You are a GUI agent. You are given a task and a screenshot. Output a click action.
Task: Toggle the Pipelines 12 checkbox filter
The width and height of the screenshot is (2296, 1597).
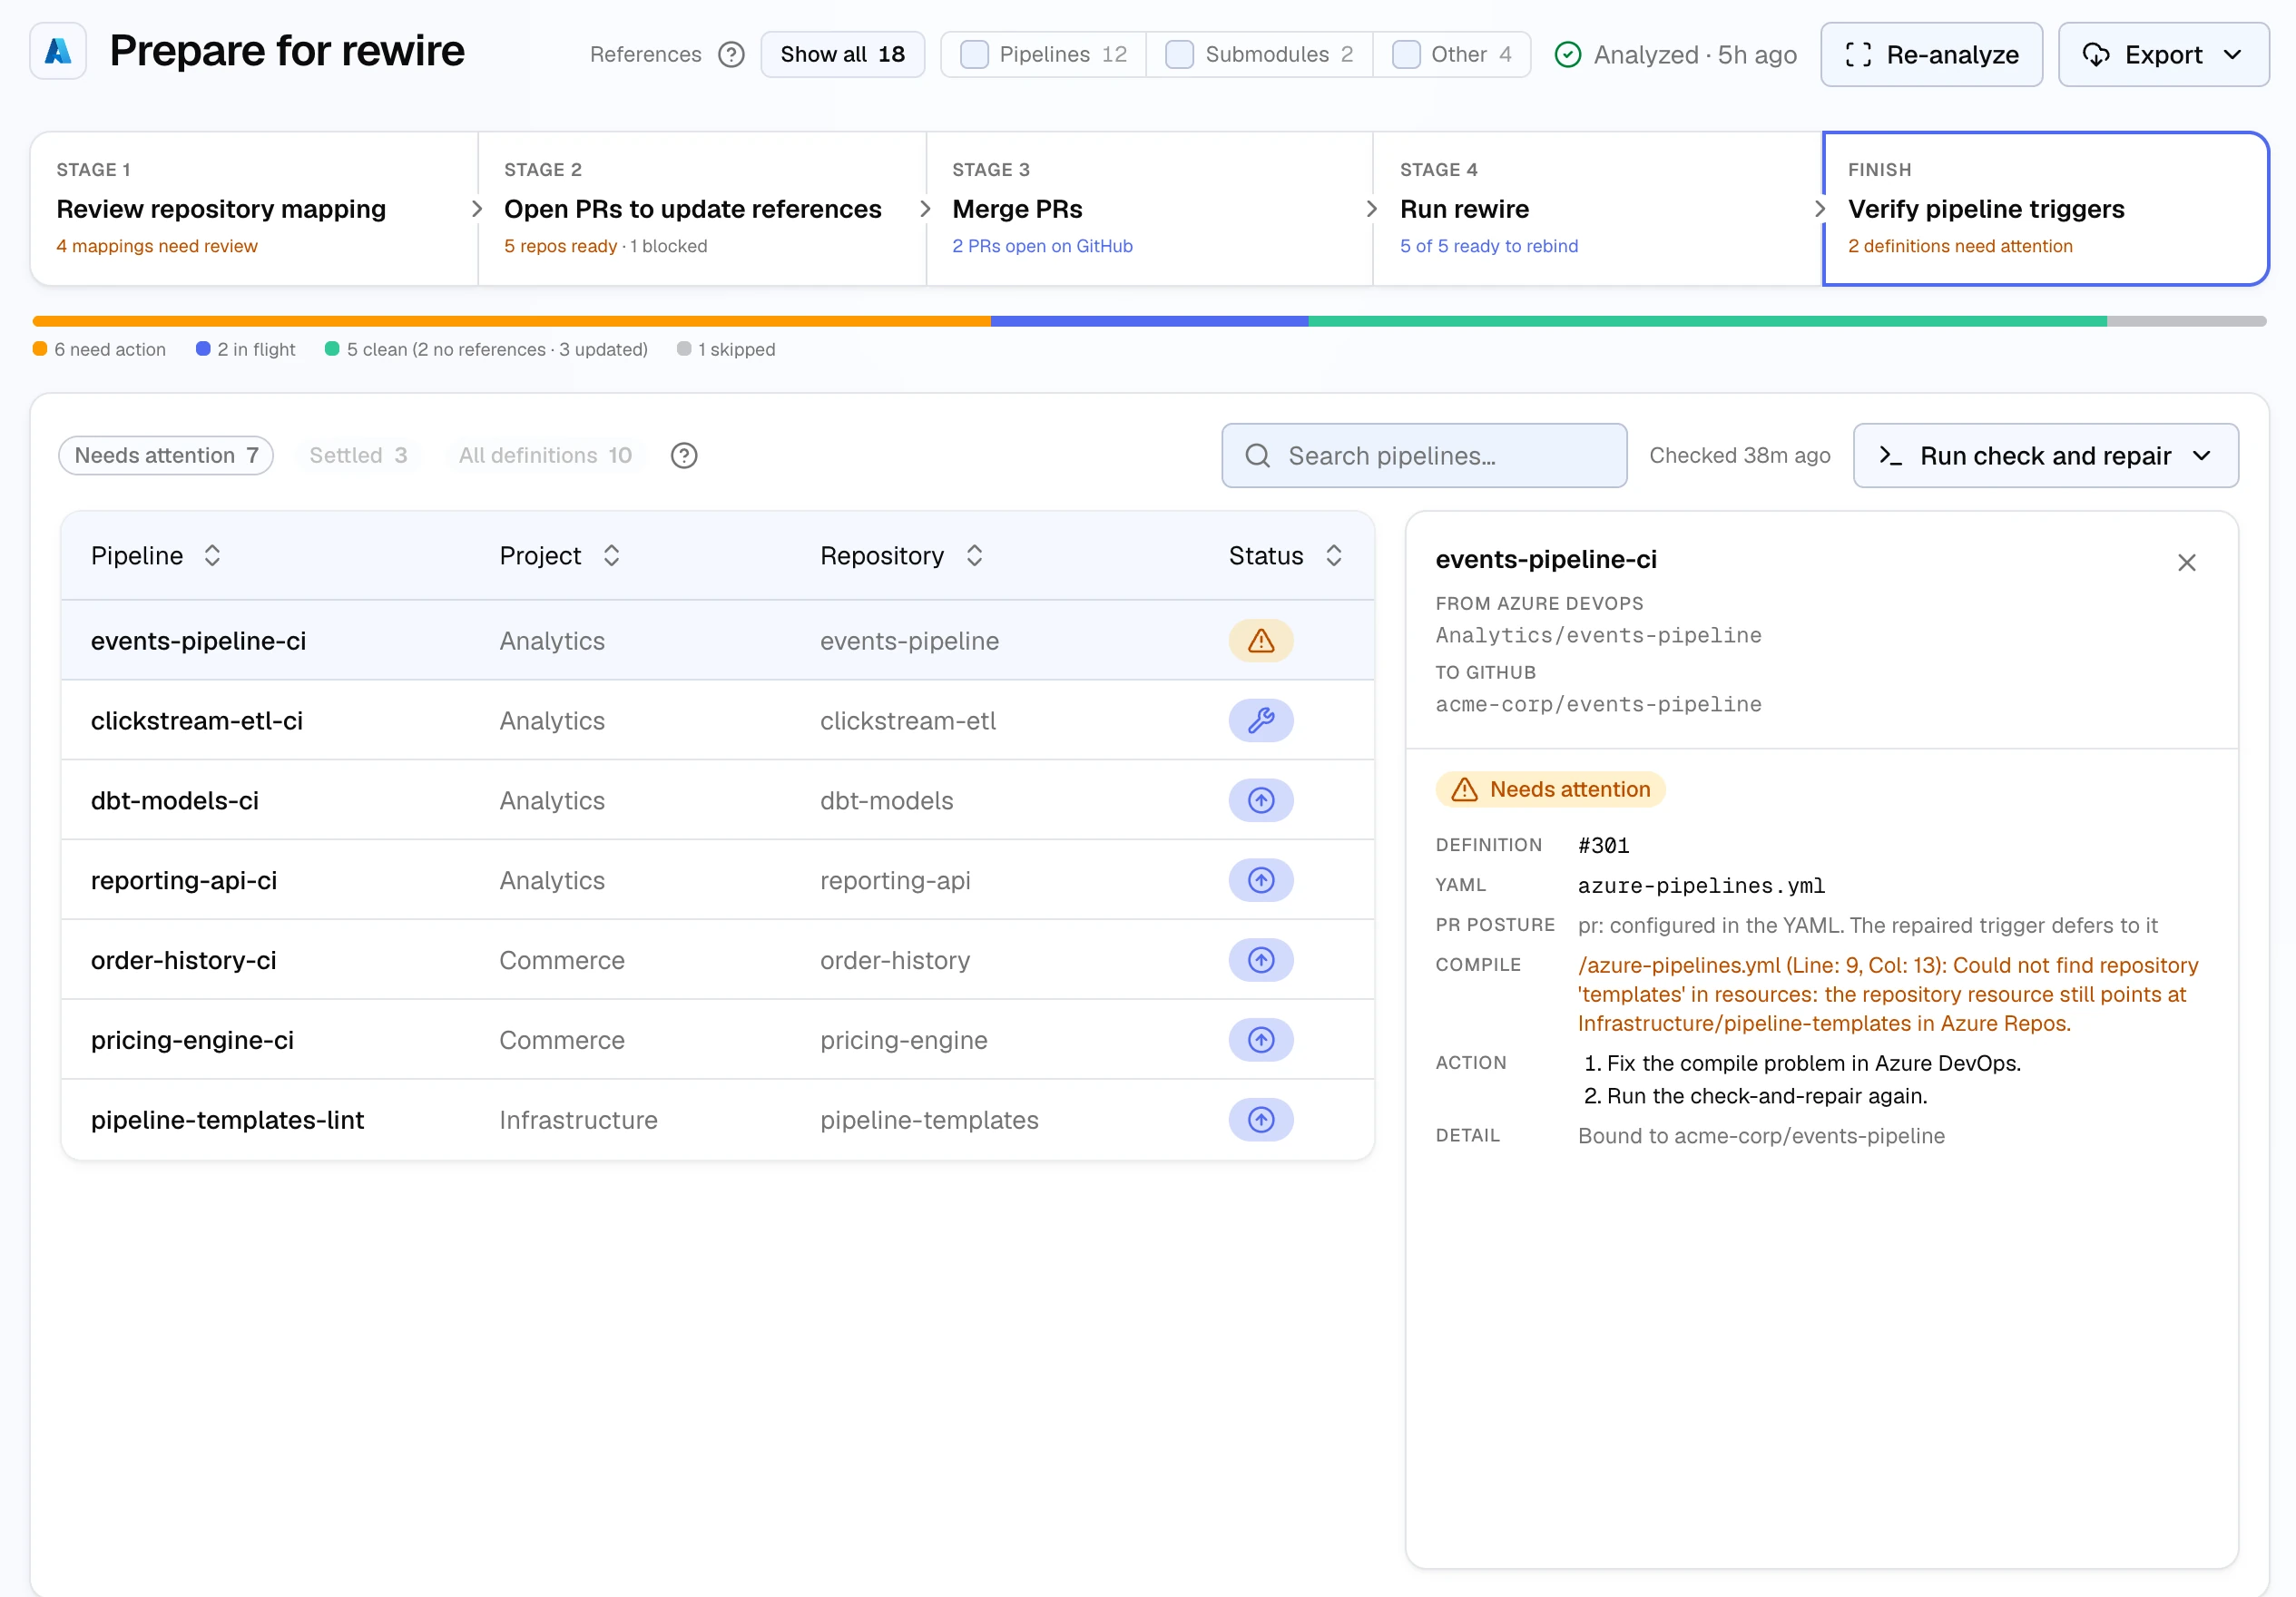[975, 54]
